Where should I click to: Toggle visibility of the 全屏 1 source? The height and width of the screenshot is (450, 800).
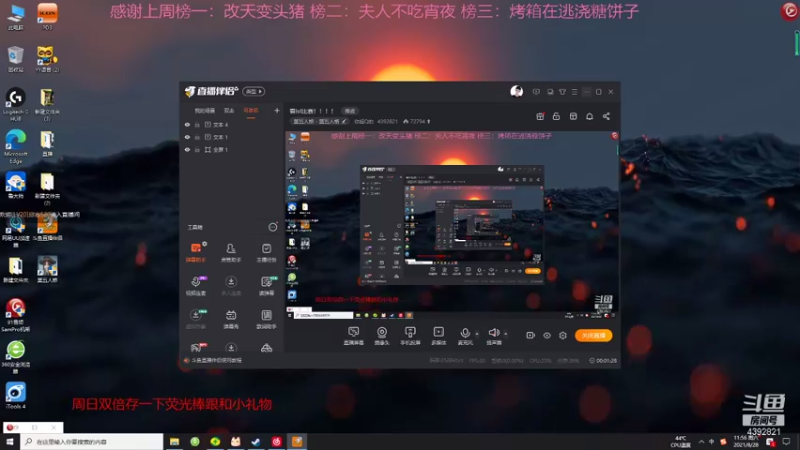[x=187, y=149]
